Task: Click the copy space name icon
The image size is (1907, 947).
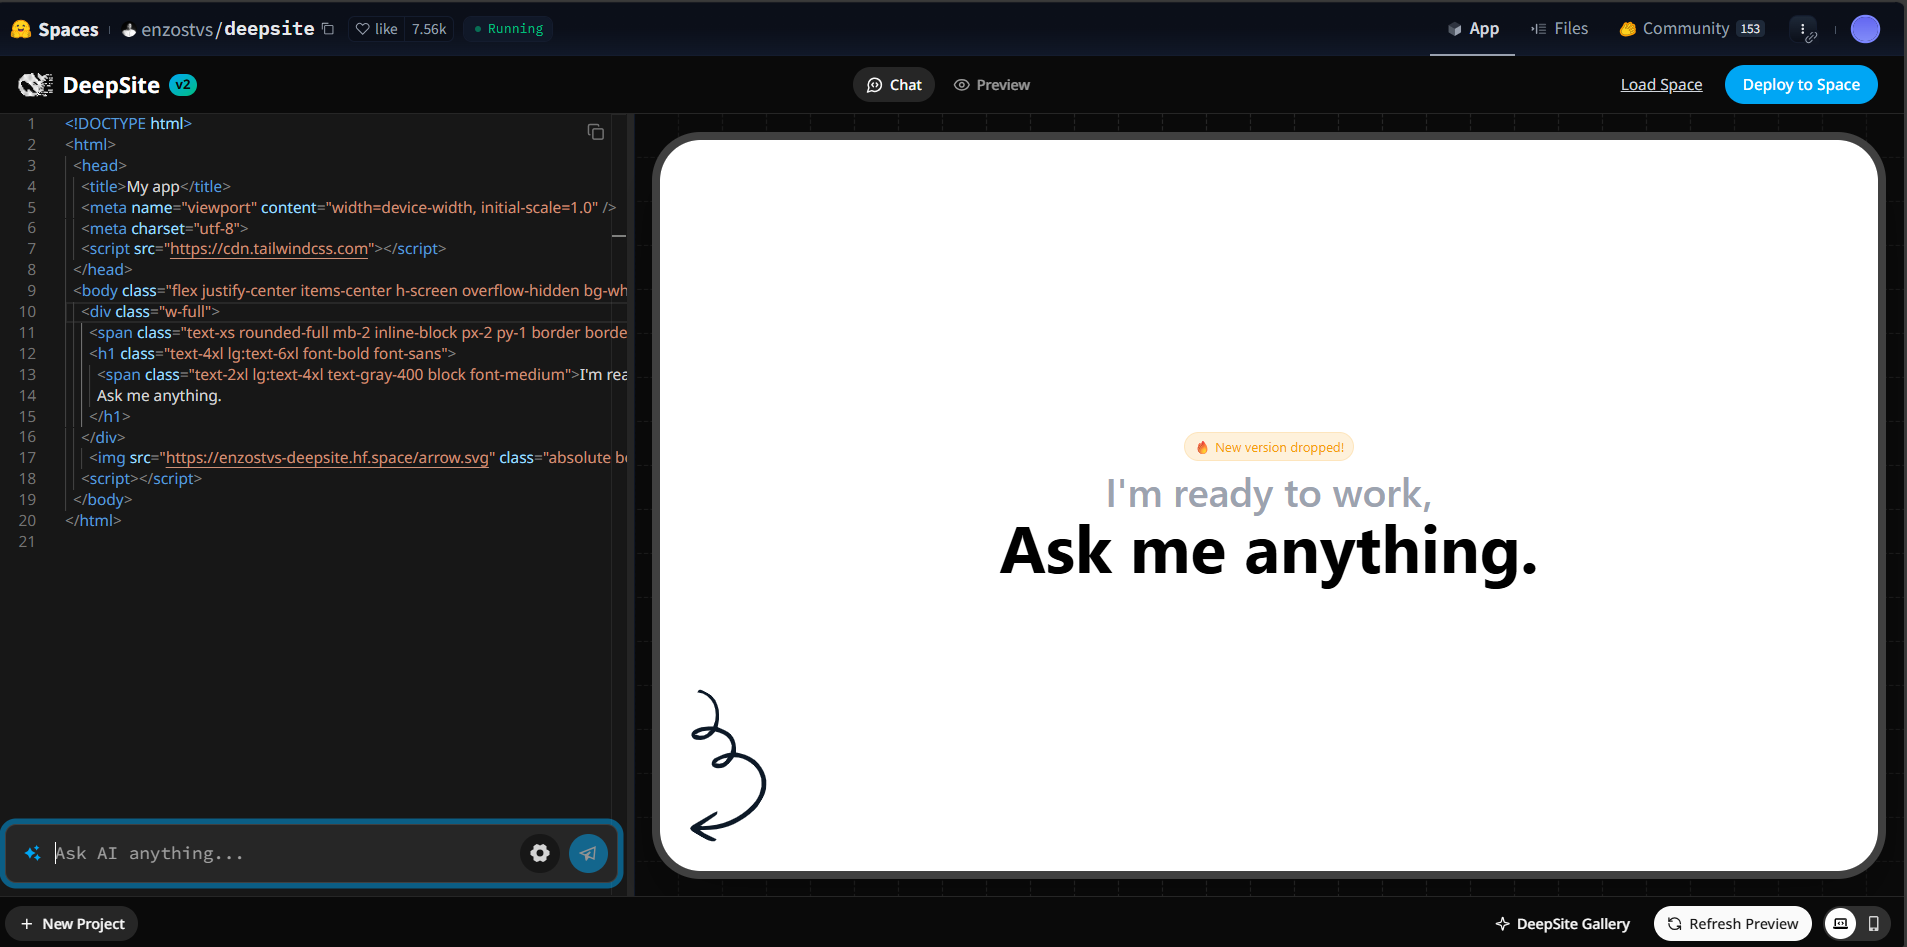Action: pos(329,29)
